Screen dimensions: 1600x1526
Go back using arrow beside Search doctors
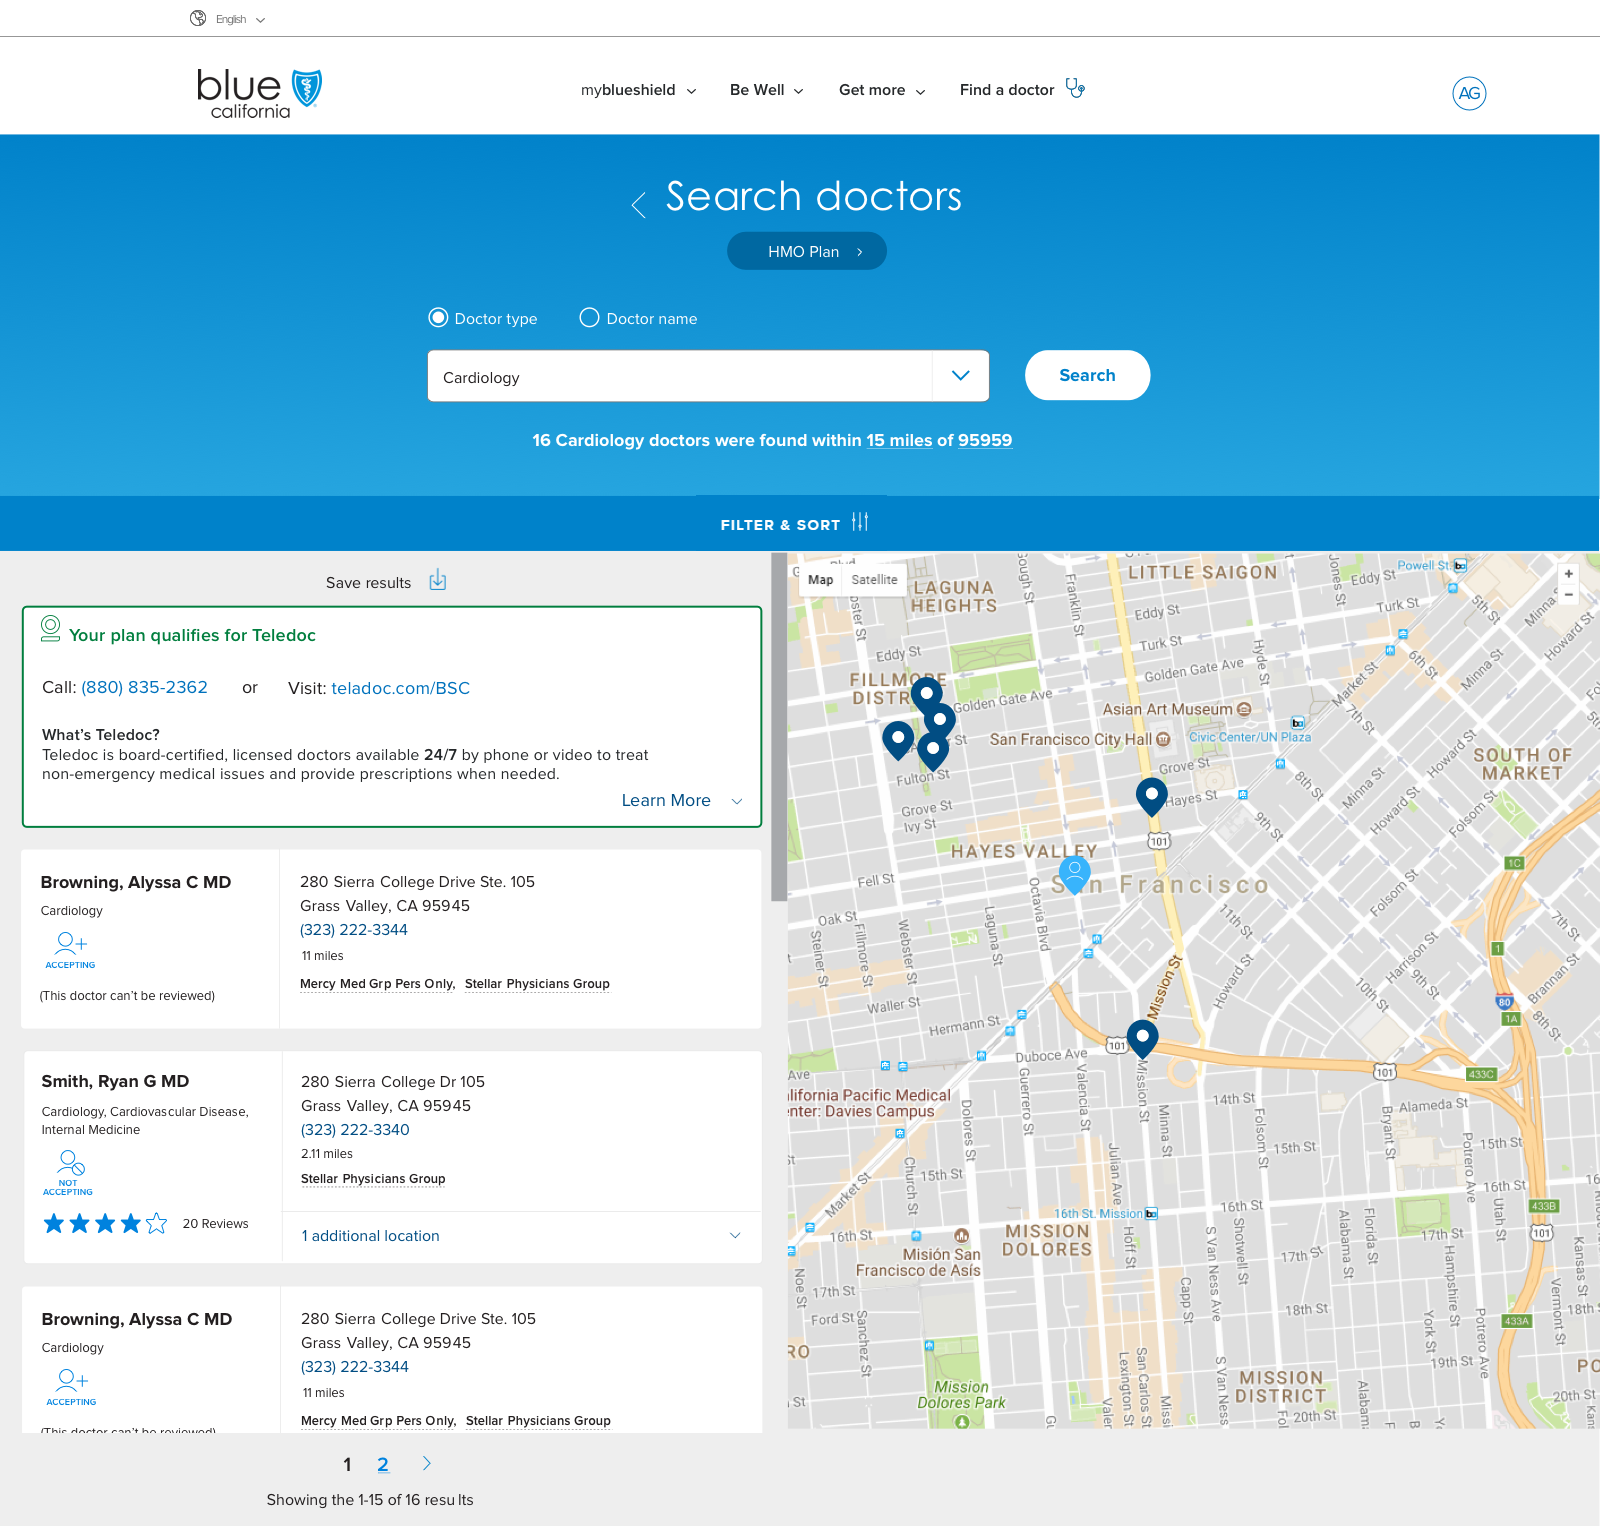639,205
